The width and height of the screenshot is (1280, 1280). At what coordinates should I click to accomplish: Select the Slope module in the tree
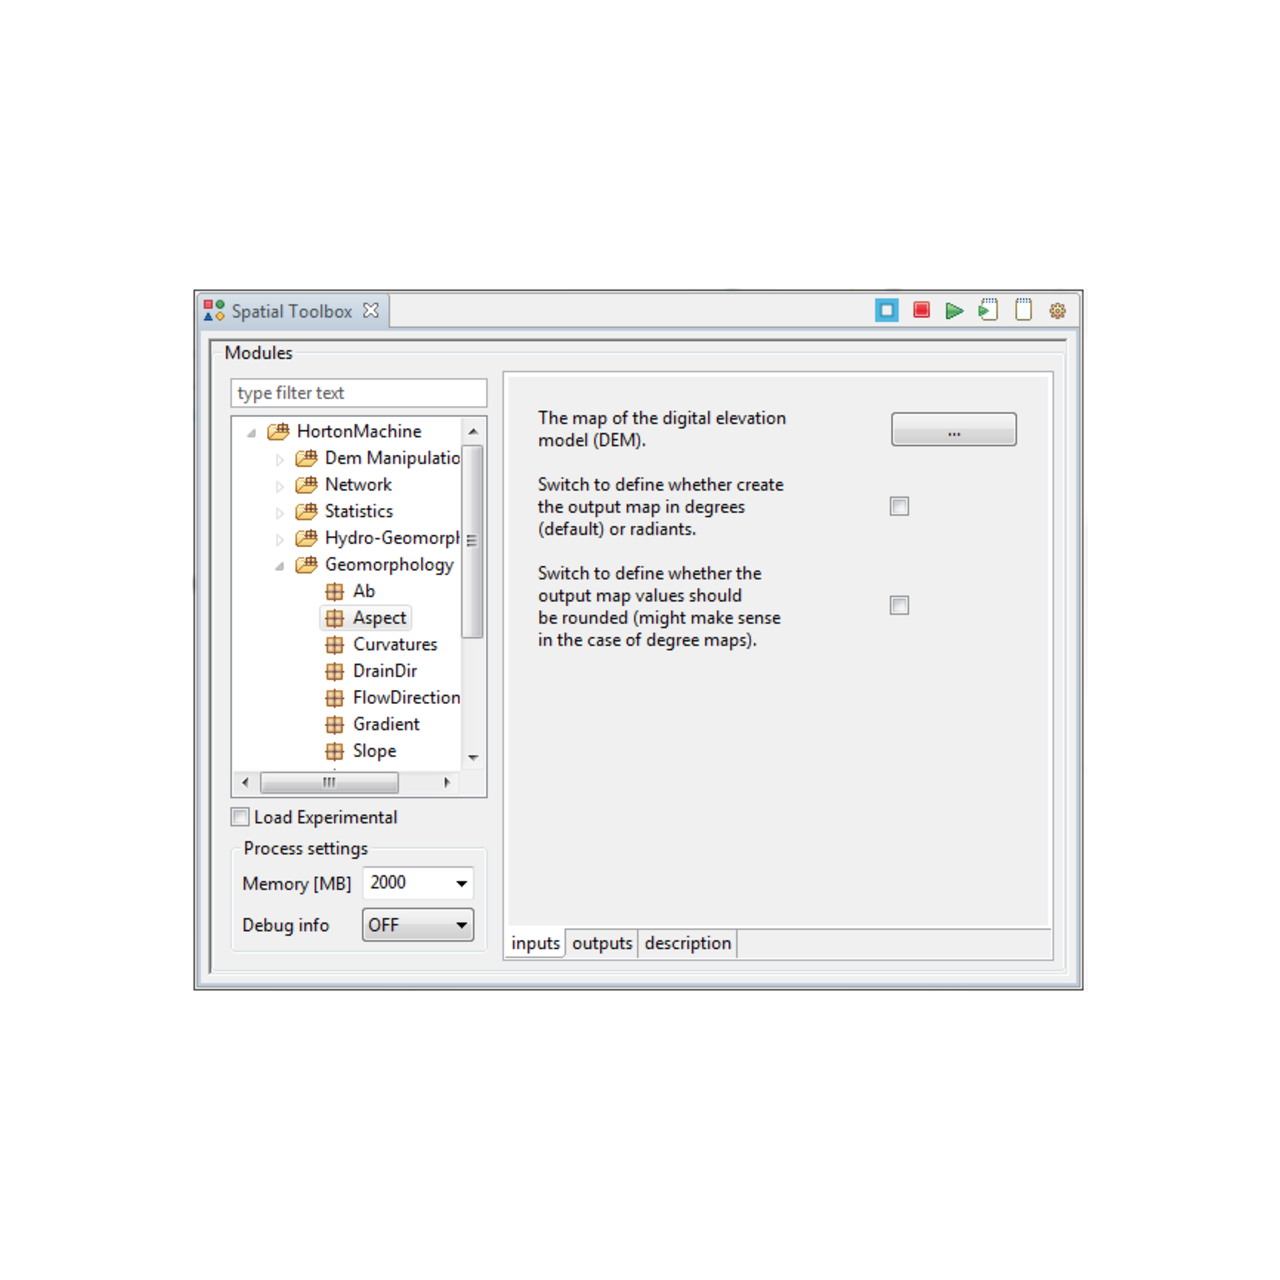tap(374, 750)
